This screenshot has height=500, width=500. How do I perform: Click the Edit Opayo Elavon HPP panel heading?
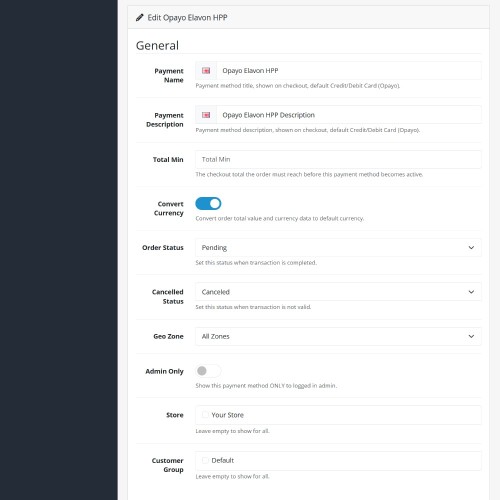pos(187,18)
